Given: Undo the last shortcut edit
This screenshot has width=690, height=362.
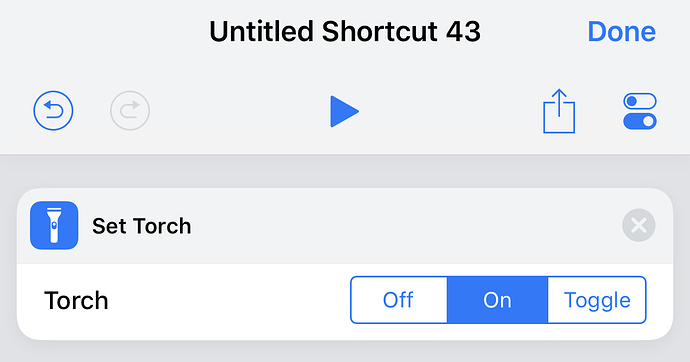Looking at the screenshot, I should coord(53,110).
